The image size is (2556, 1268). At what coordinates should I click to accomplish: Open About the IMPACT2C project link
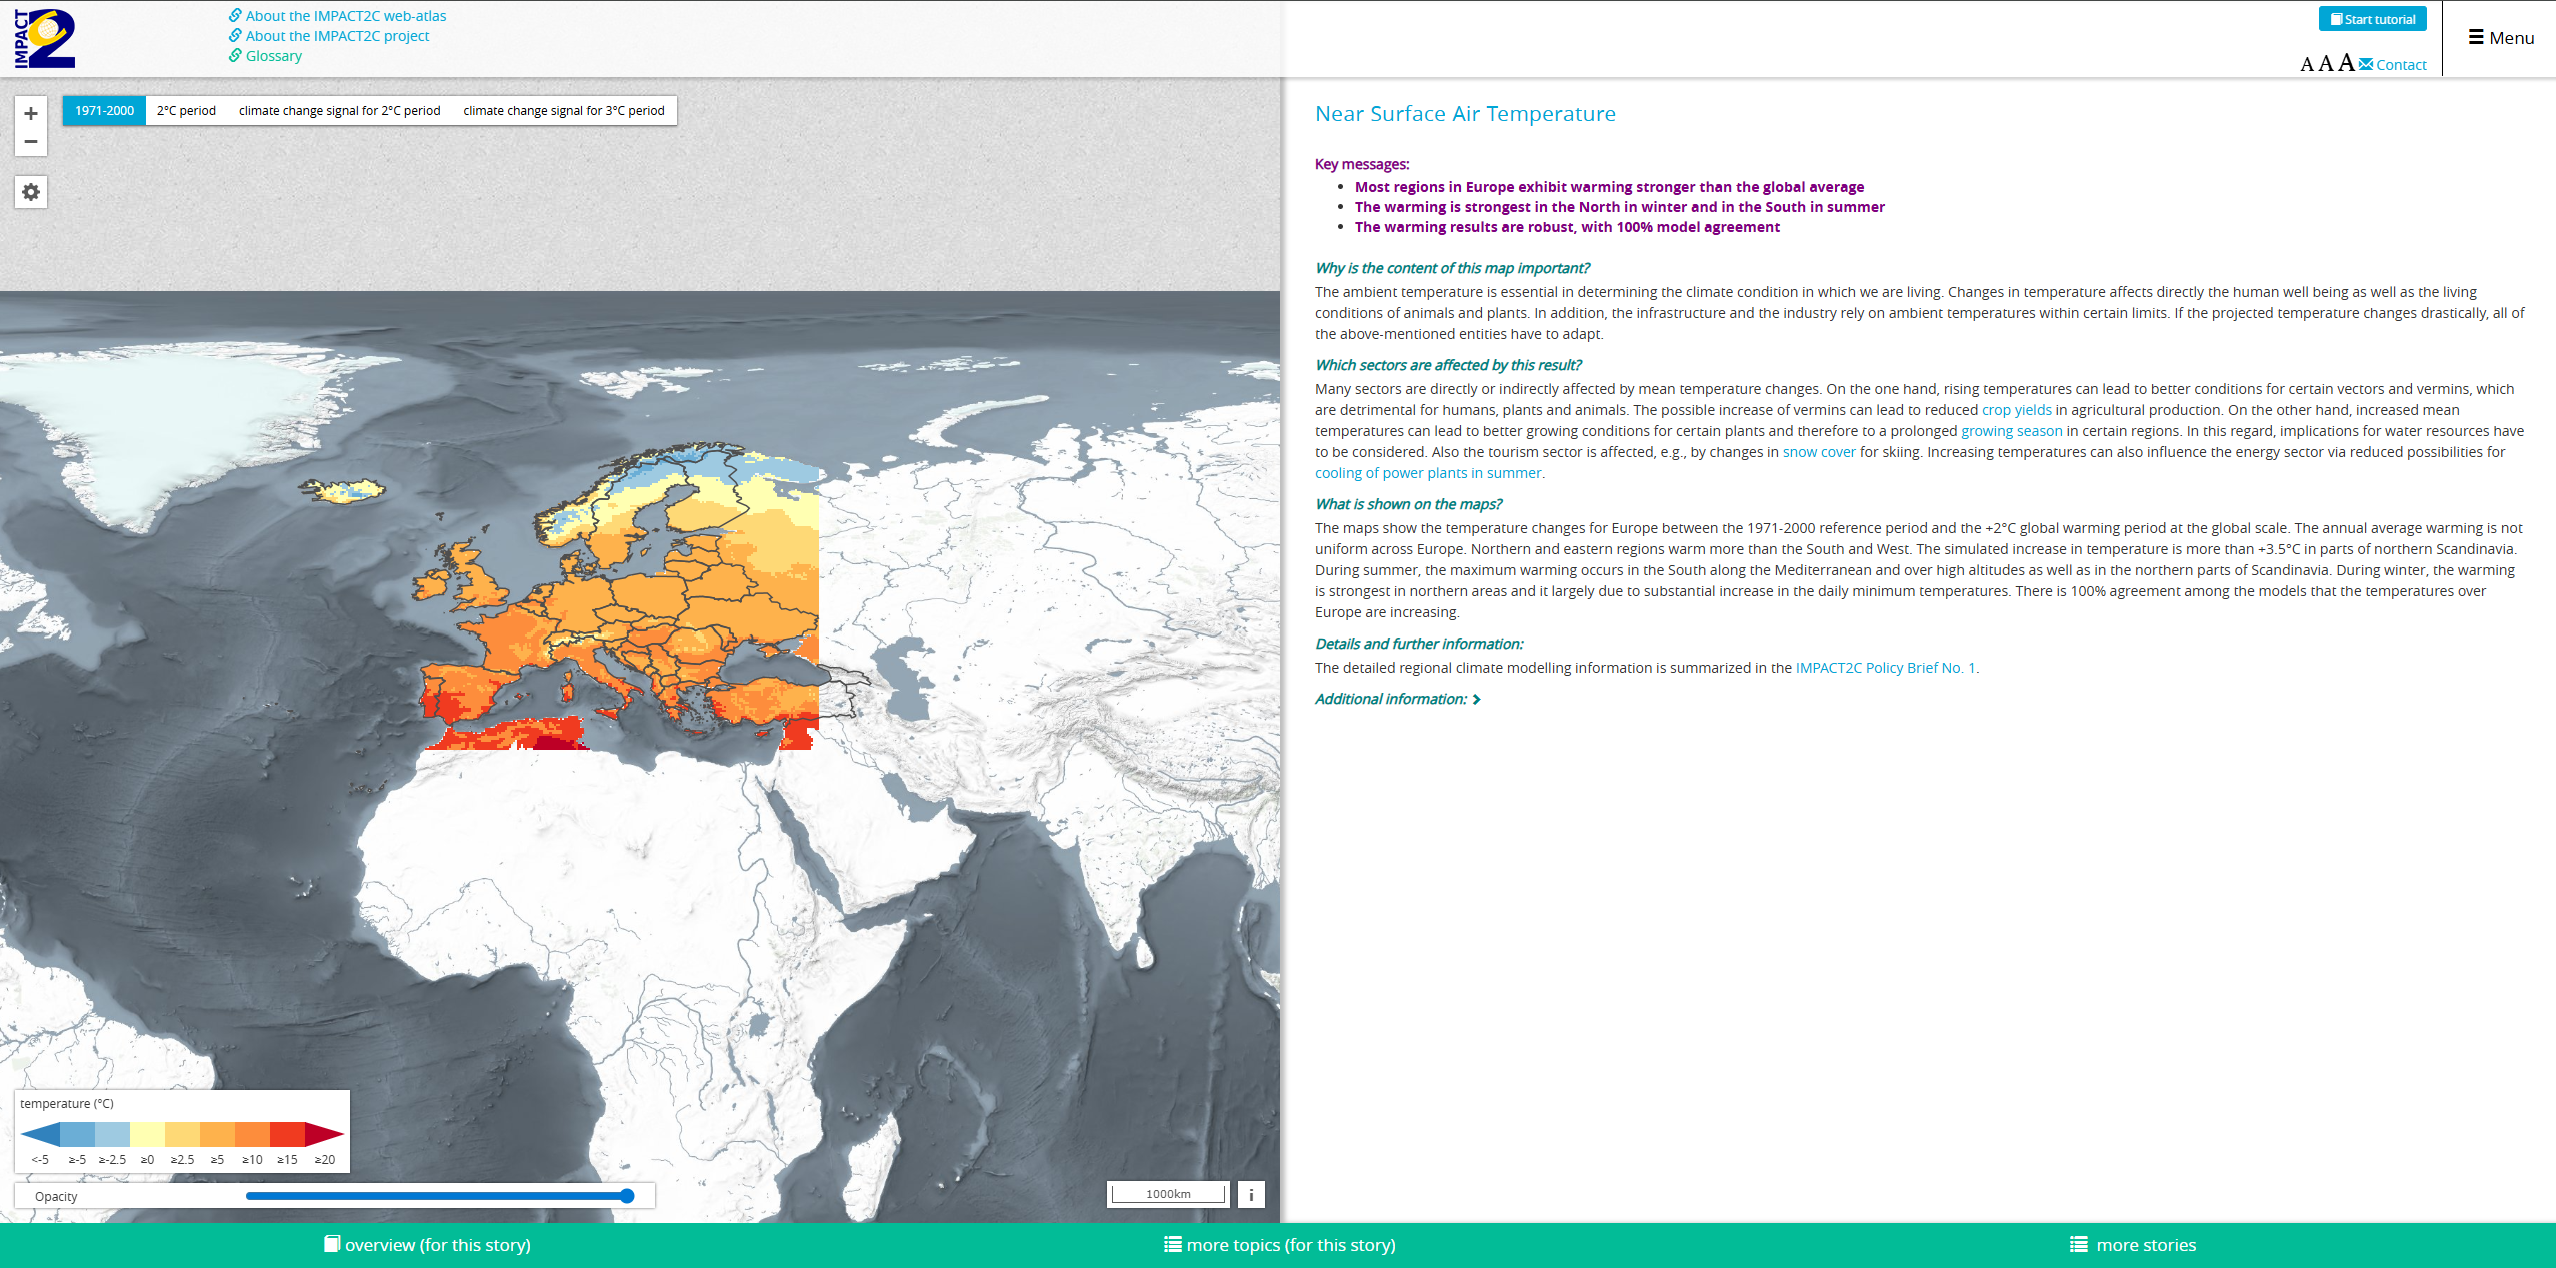[329, 36]
